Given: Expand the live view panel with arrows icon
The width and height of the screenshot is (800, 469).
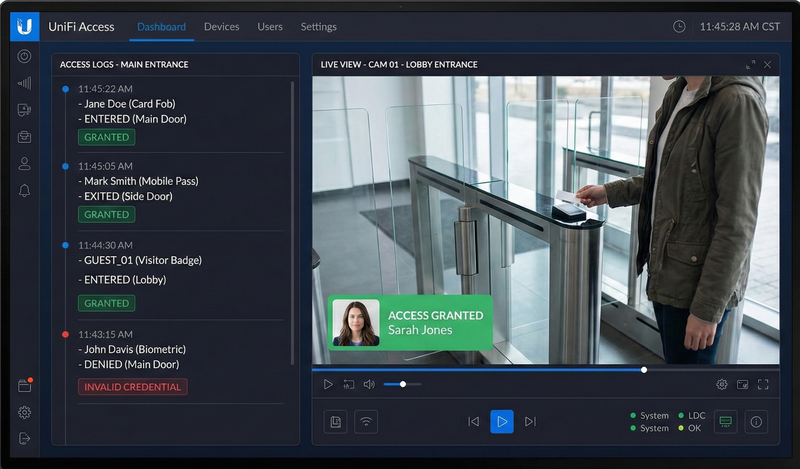Looking at the screenshot, I should click(751, 65).
